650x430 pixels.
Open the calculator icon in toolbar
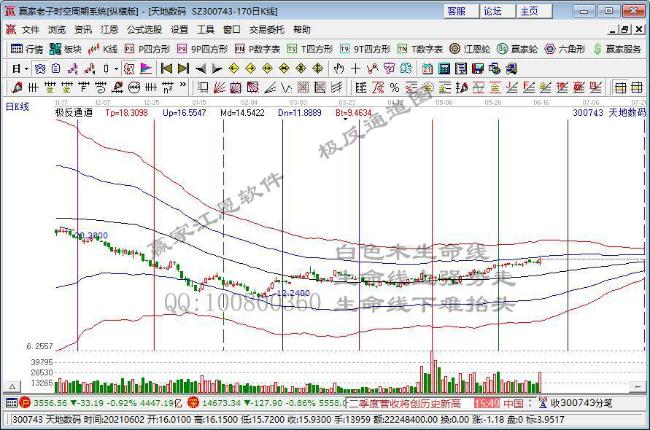(444, 68)
